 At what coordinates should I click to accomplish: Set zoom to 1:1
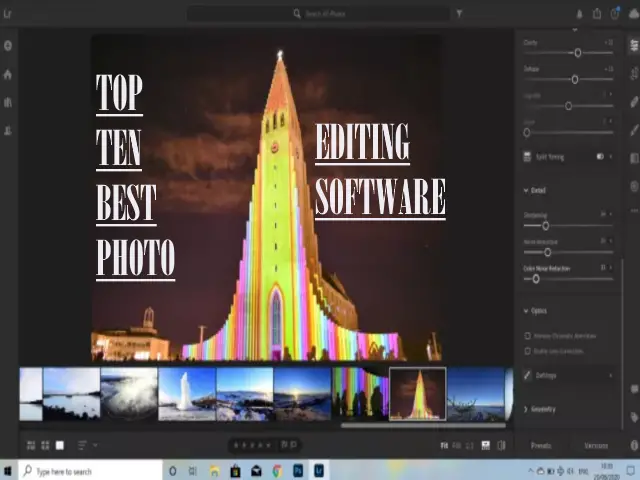tap(470, 446)
